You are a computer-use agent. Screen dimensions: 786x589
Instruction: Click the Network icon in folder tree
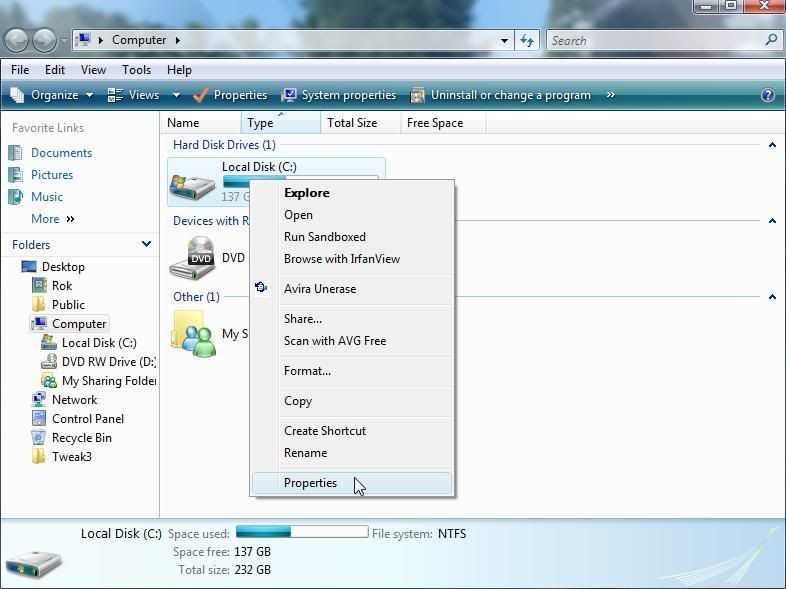(x=39, y=400)
